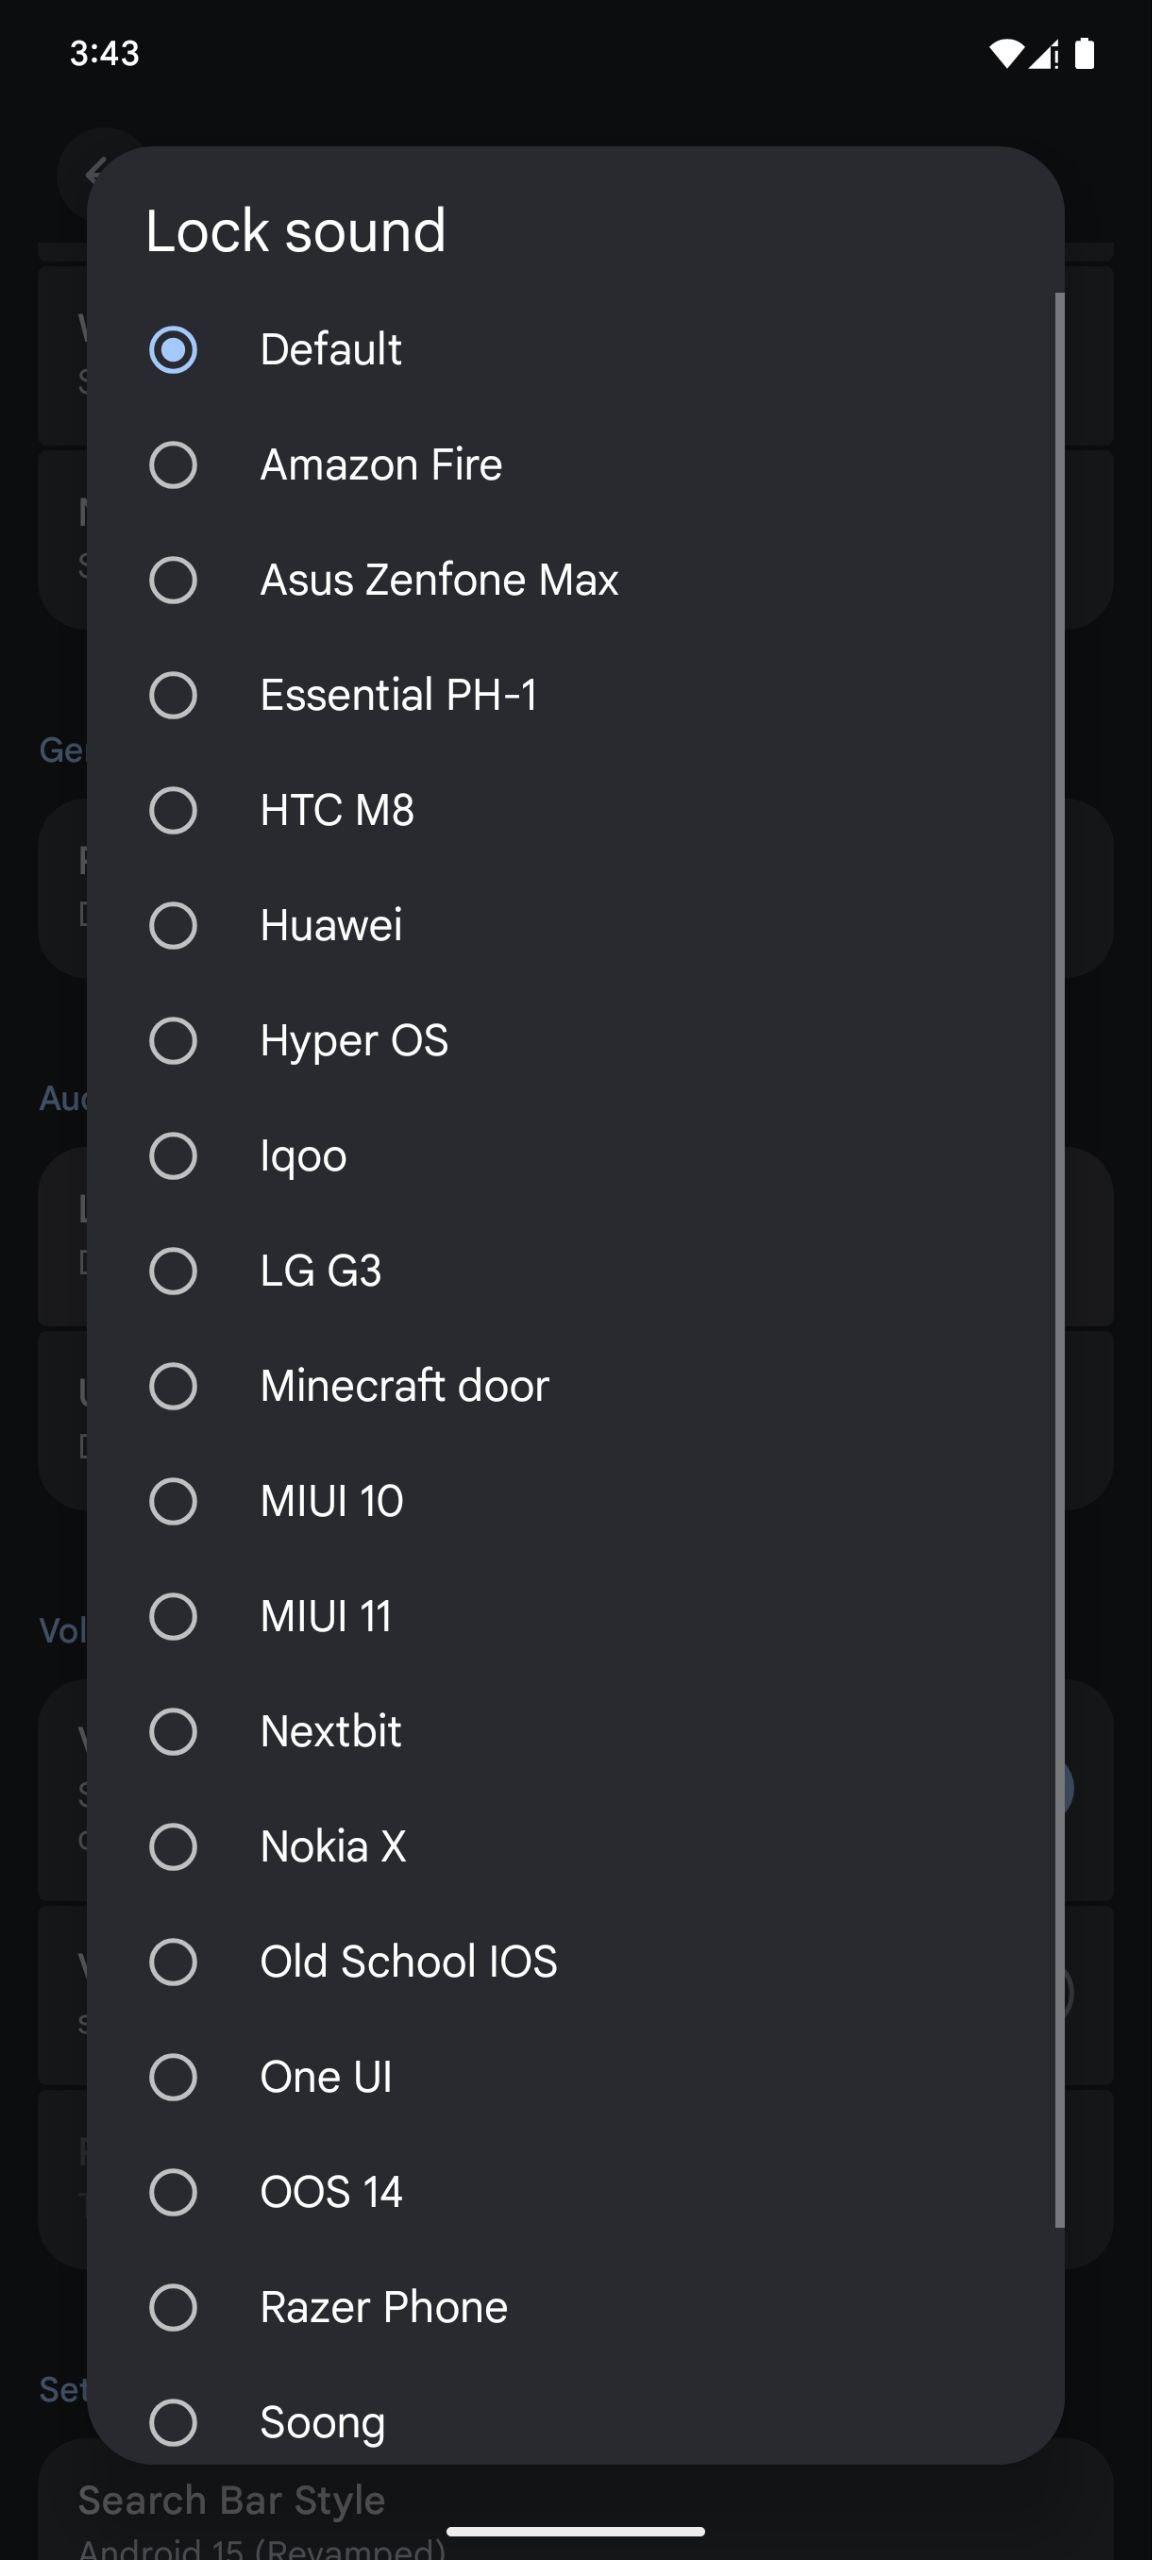Choose One UI lock sound
1152x2560 pixels.
[575, 2077]
